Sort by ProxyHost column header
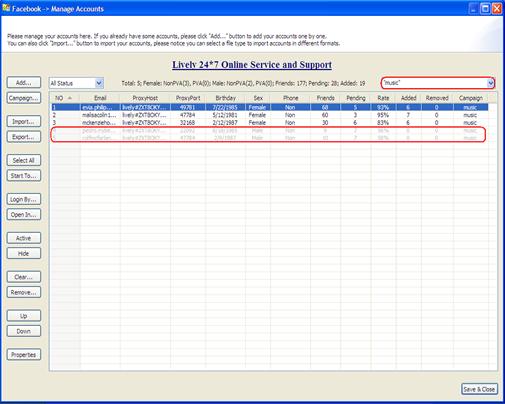505x404 pixels. point(145,98)
